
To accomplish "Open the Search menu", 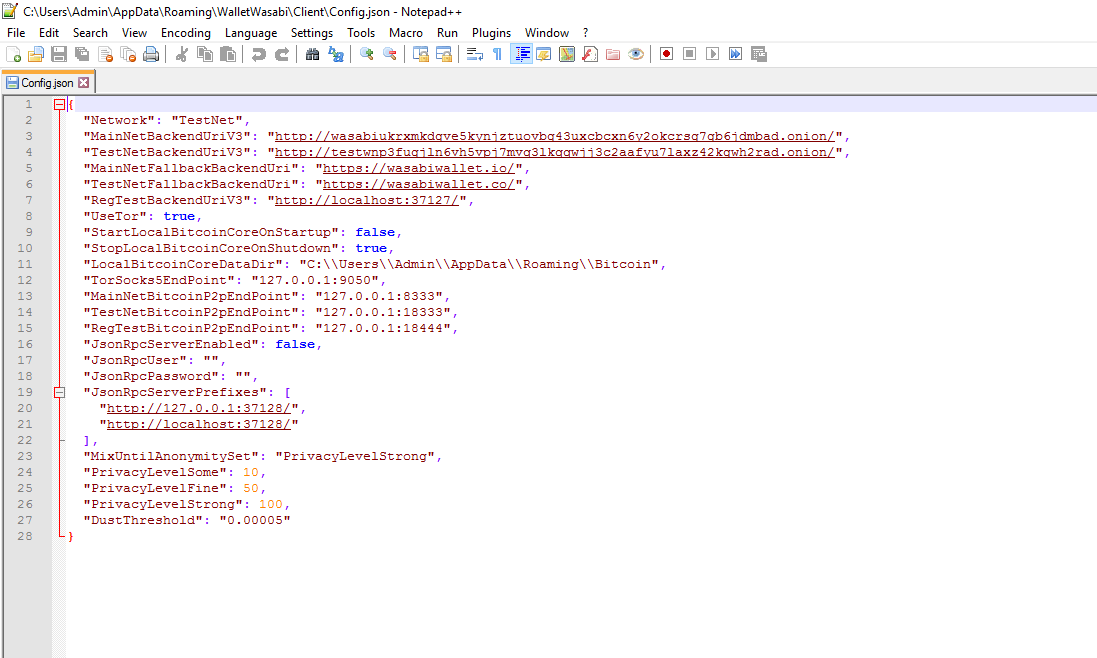I will click(x=90, y=33).
